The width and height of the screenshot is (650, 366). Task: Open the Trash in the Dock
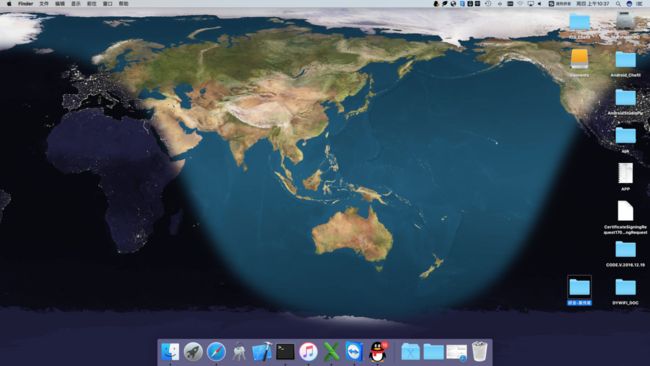pyautogui.click(x=480, y=351)
